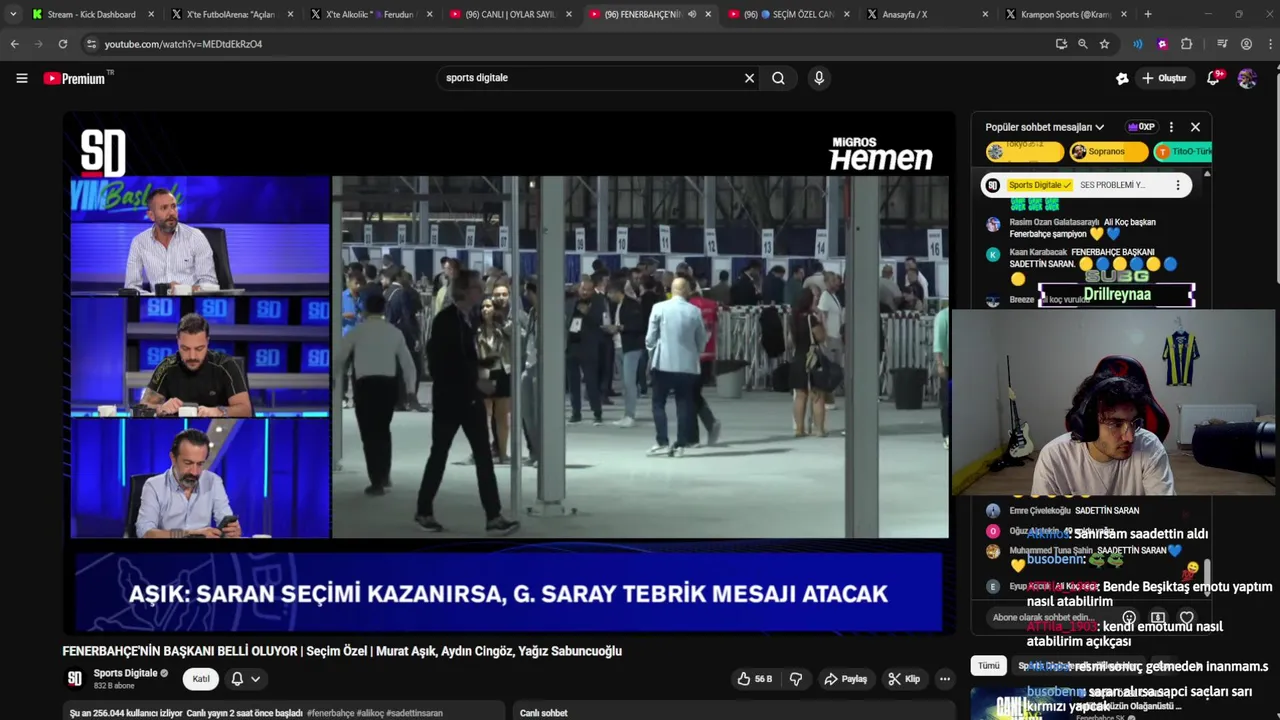Screen dimensions: 1280x720
Task: Click the purple extension icon in toolbar
Action: (1162, 44)
